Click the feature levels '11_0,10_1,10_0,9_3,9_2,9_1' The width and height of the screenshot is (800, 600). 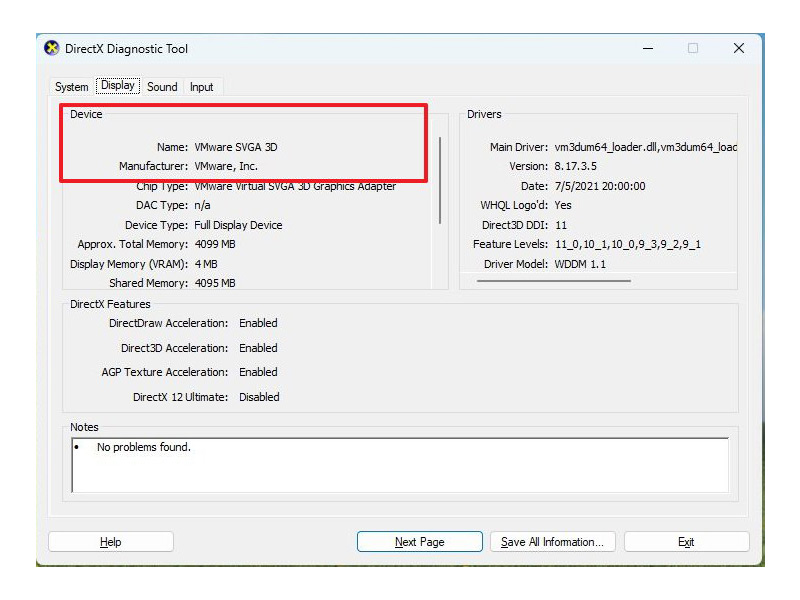(628, 244)
